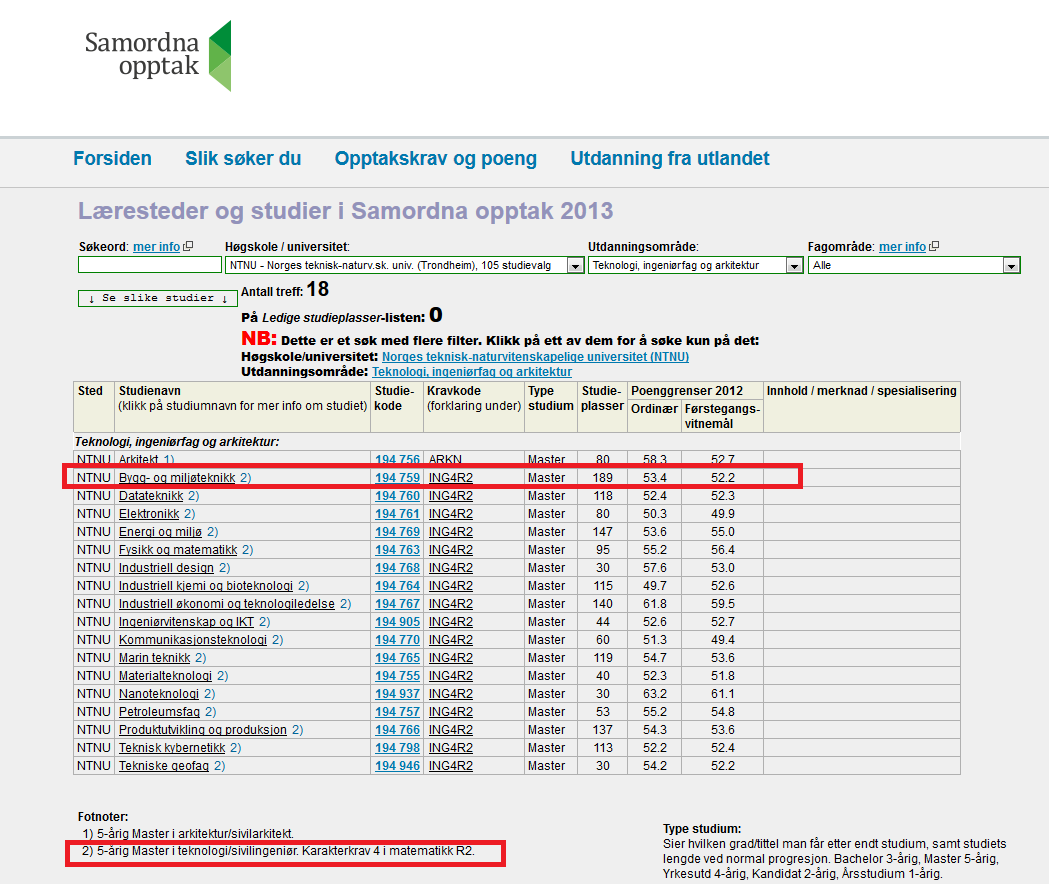Open Forsiden menu item

112,159
